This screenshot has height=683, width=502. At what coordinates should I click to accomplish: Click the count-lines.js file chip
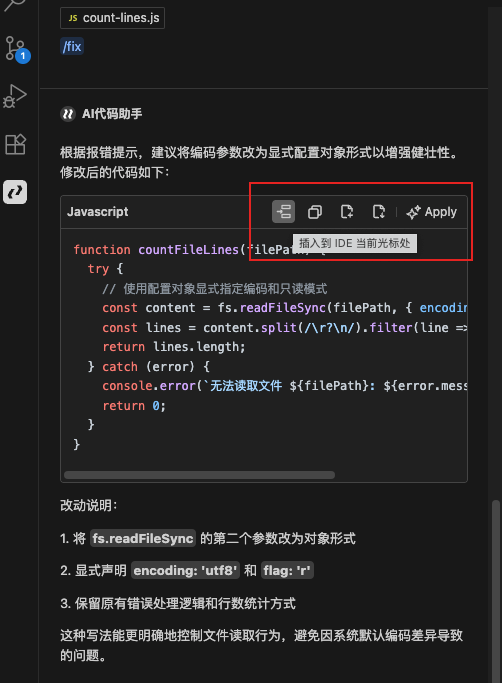(112, 18)
